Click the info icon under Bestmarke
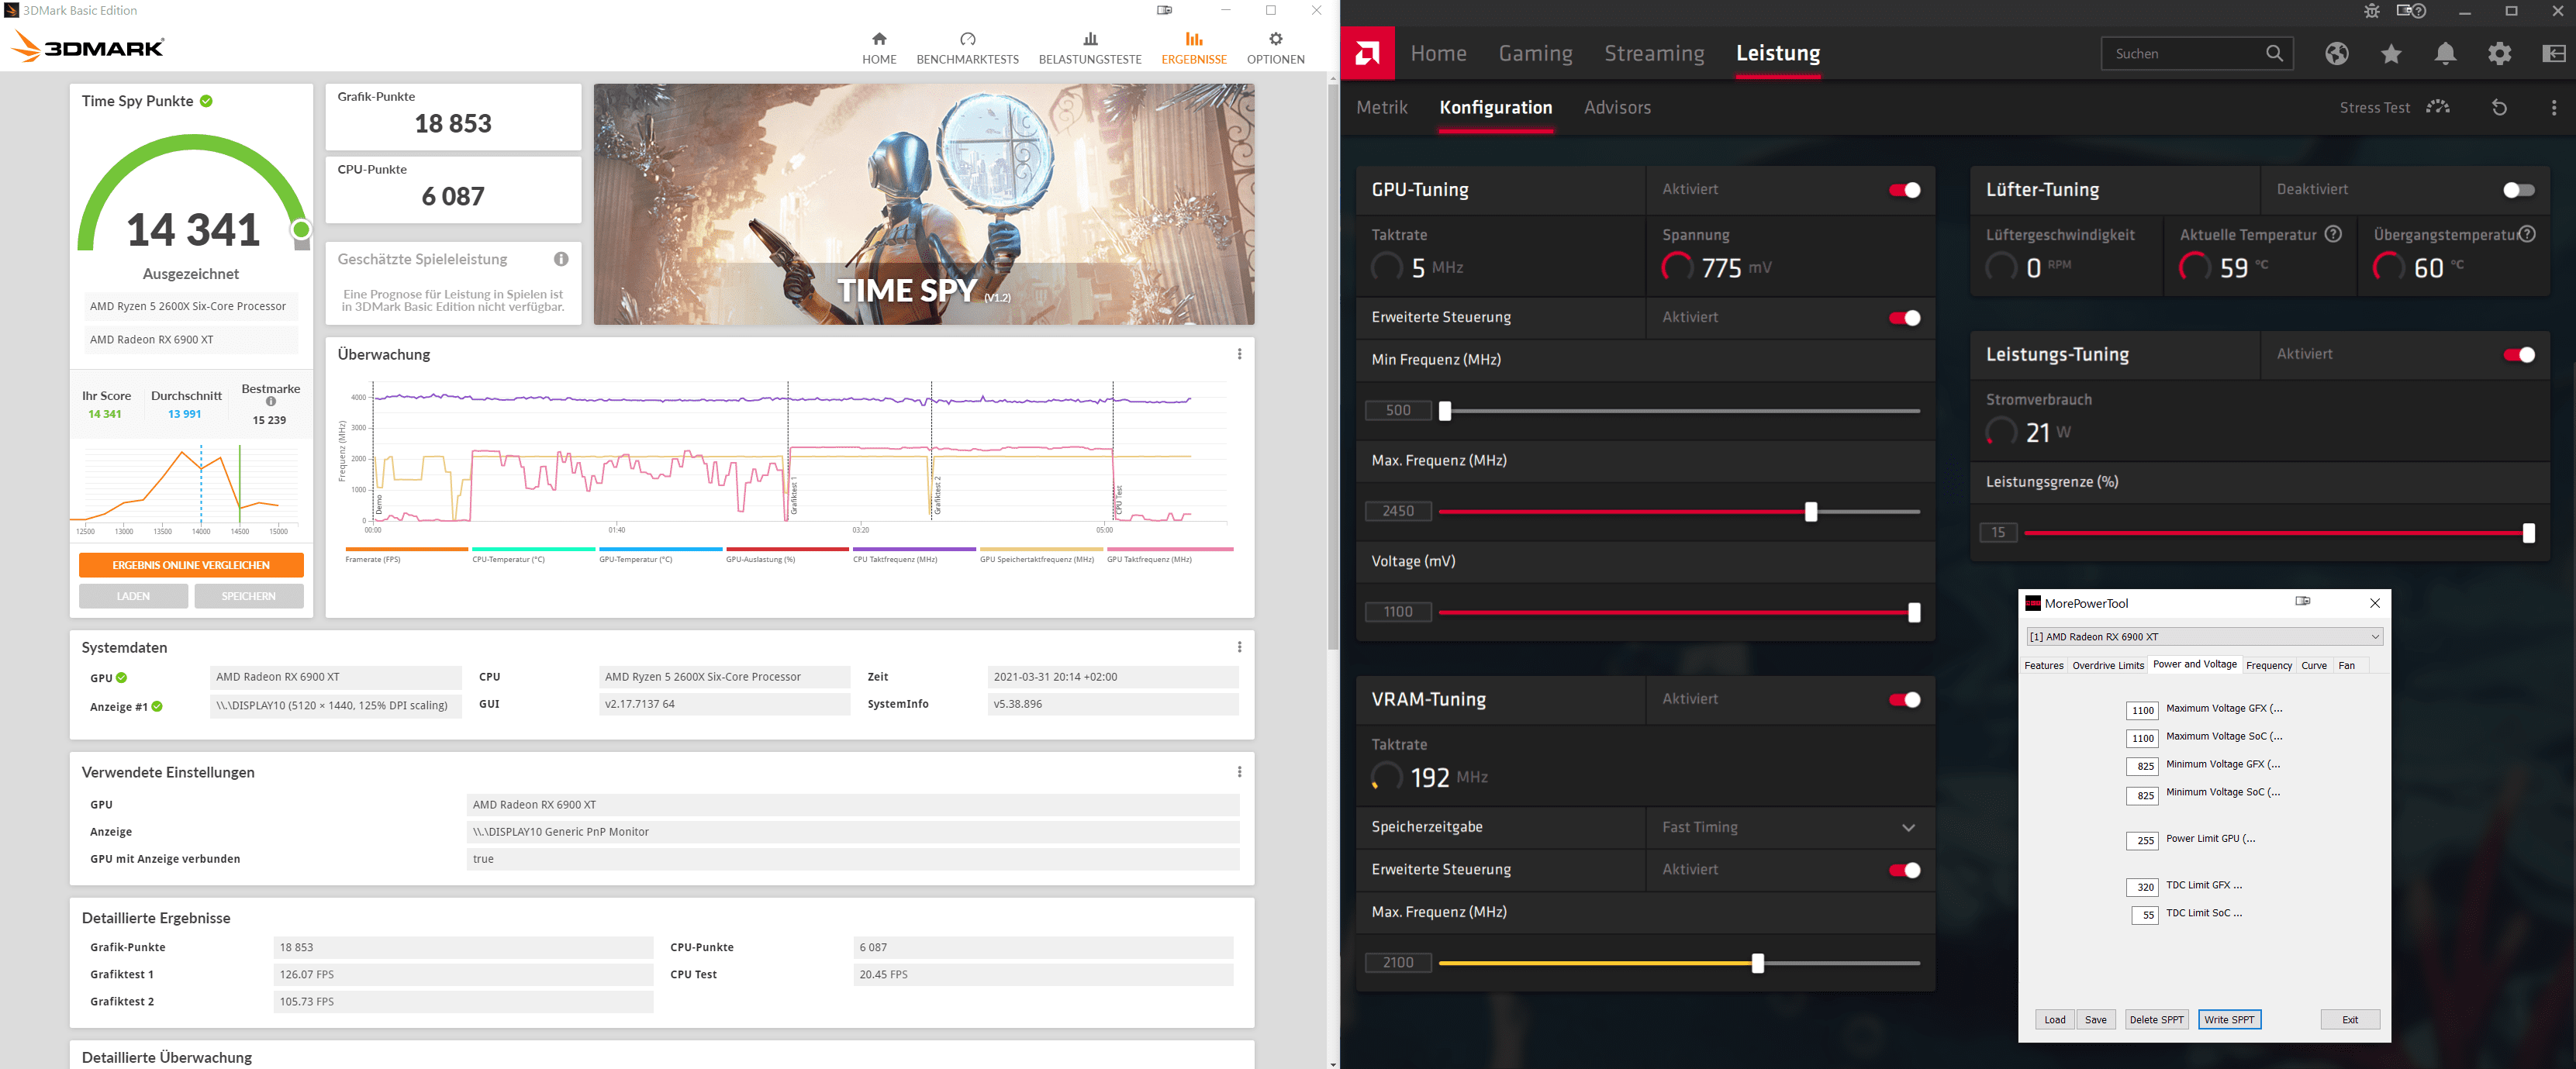The height and width of the screenshot is (1069, 2576). click(271, 402)
